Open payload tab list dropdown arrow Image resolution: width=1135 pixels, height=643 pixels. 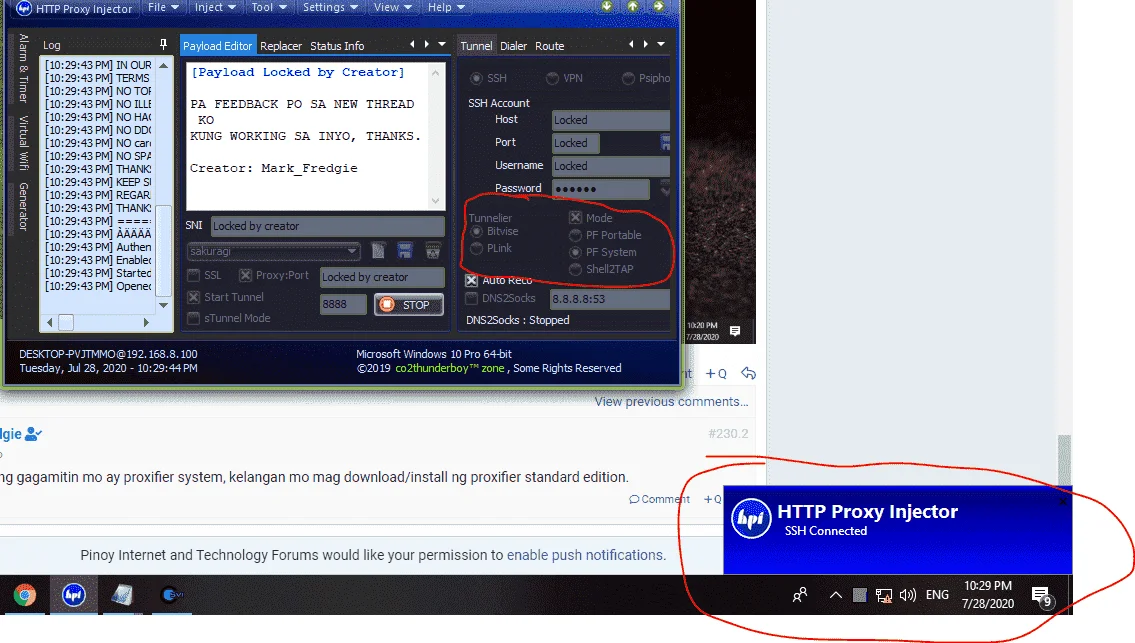pyautogui.click(x=442, y=44)
